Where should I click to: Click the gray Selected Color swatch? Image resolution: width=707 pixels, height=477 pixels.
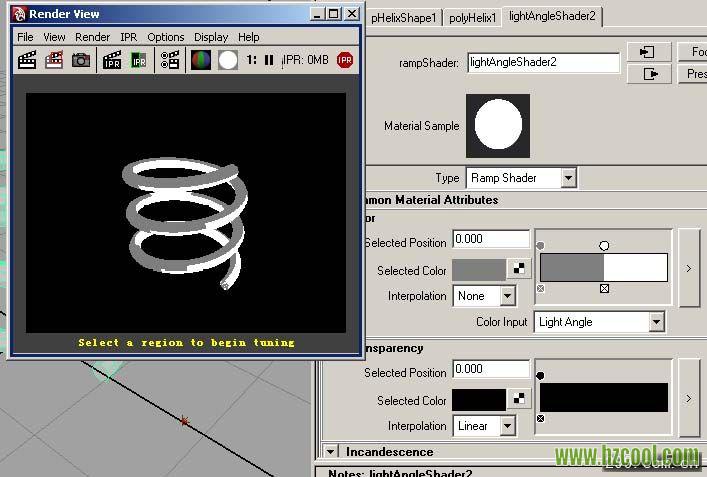pos(479,270)
